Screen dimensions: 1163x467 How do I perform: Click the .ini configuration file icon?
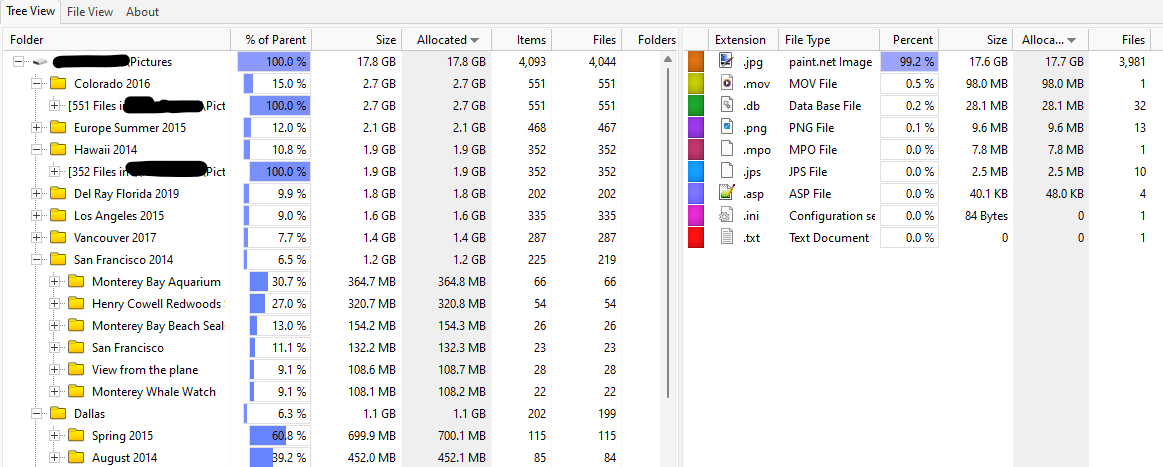point(727,216)
